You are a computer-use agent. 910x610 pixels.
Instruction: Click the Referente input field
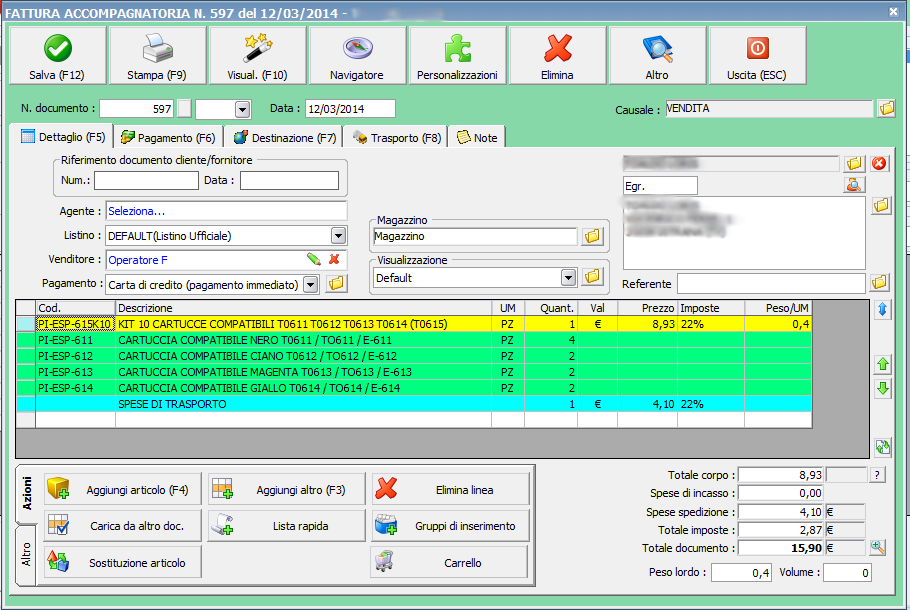click(x=771, y=284)
